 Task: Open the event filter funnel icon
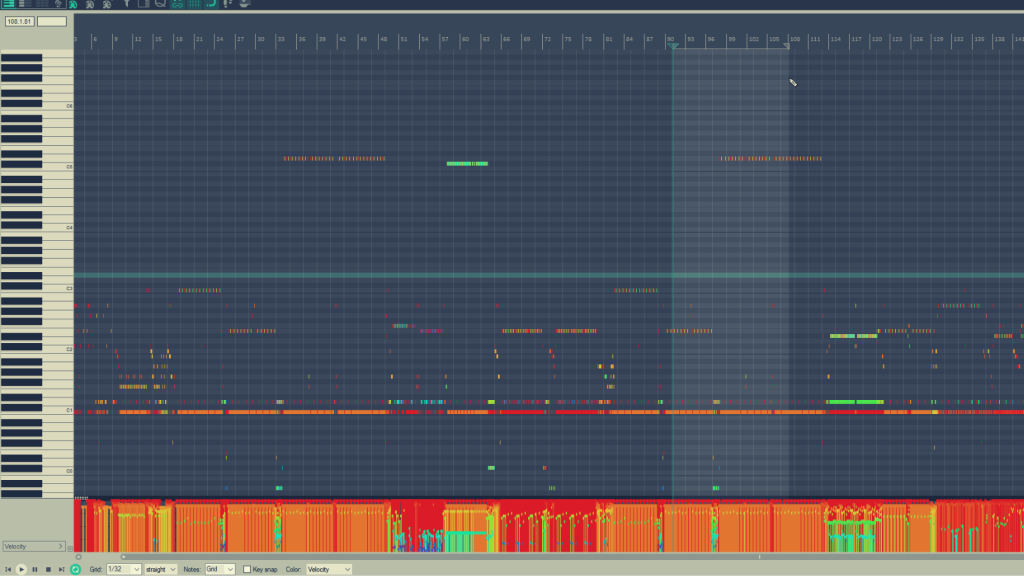tap(127, 3)
